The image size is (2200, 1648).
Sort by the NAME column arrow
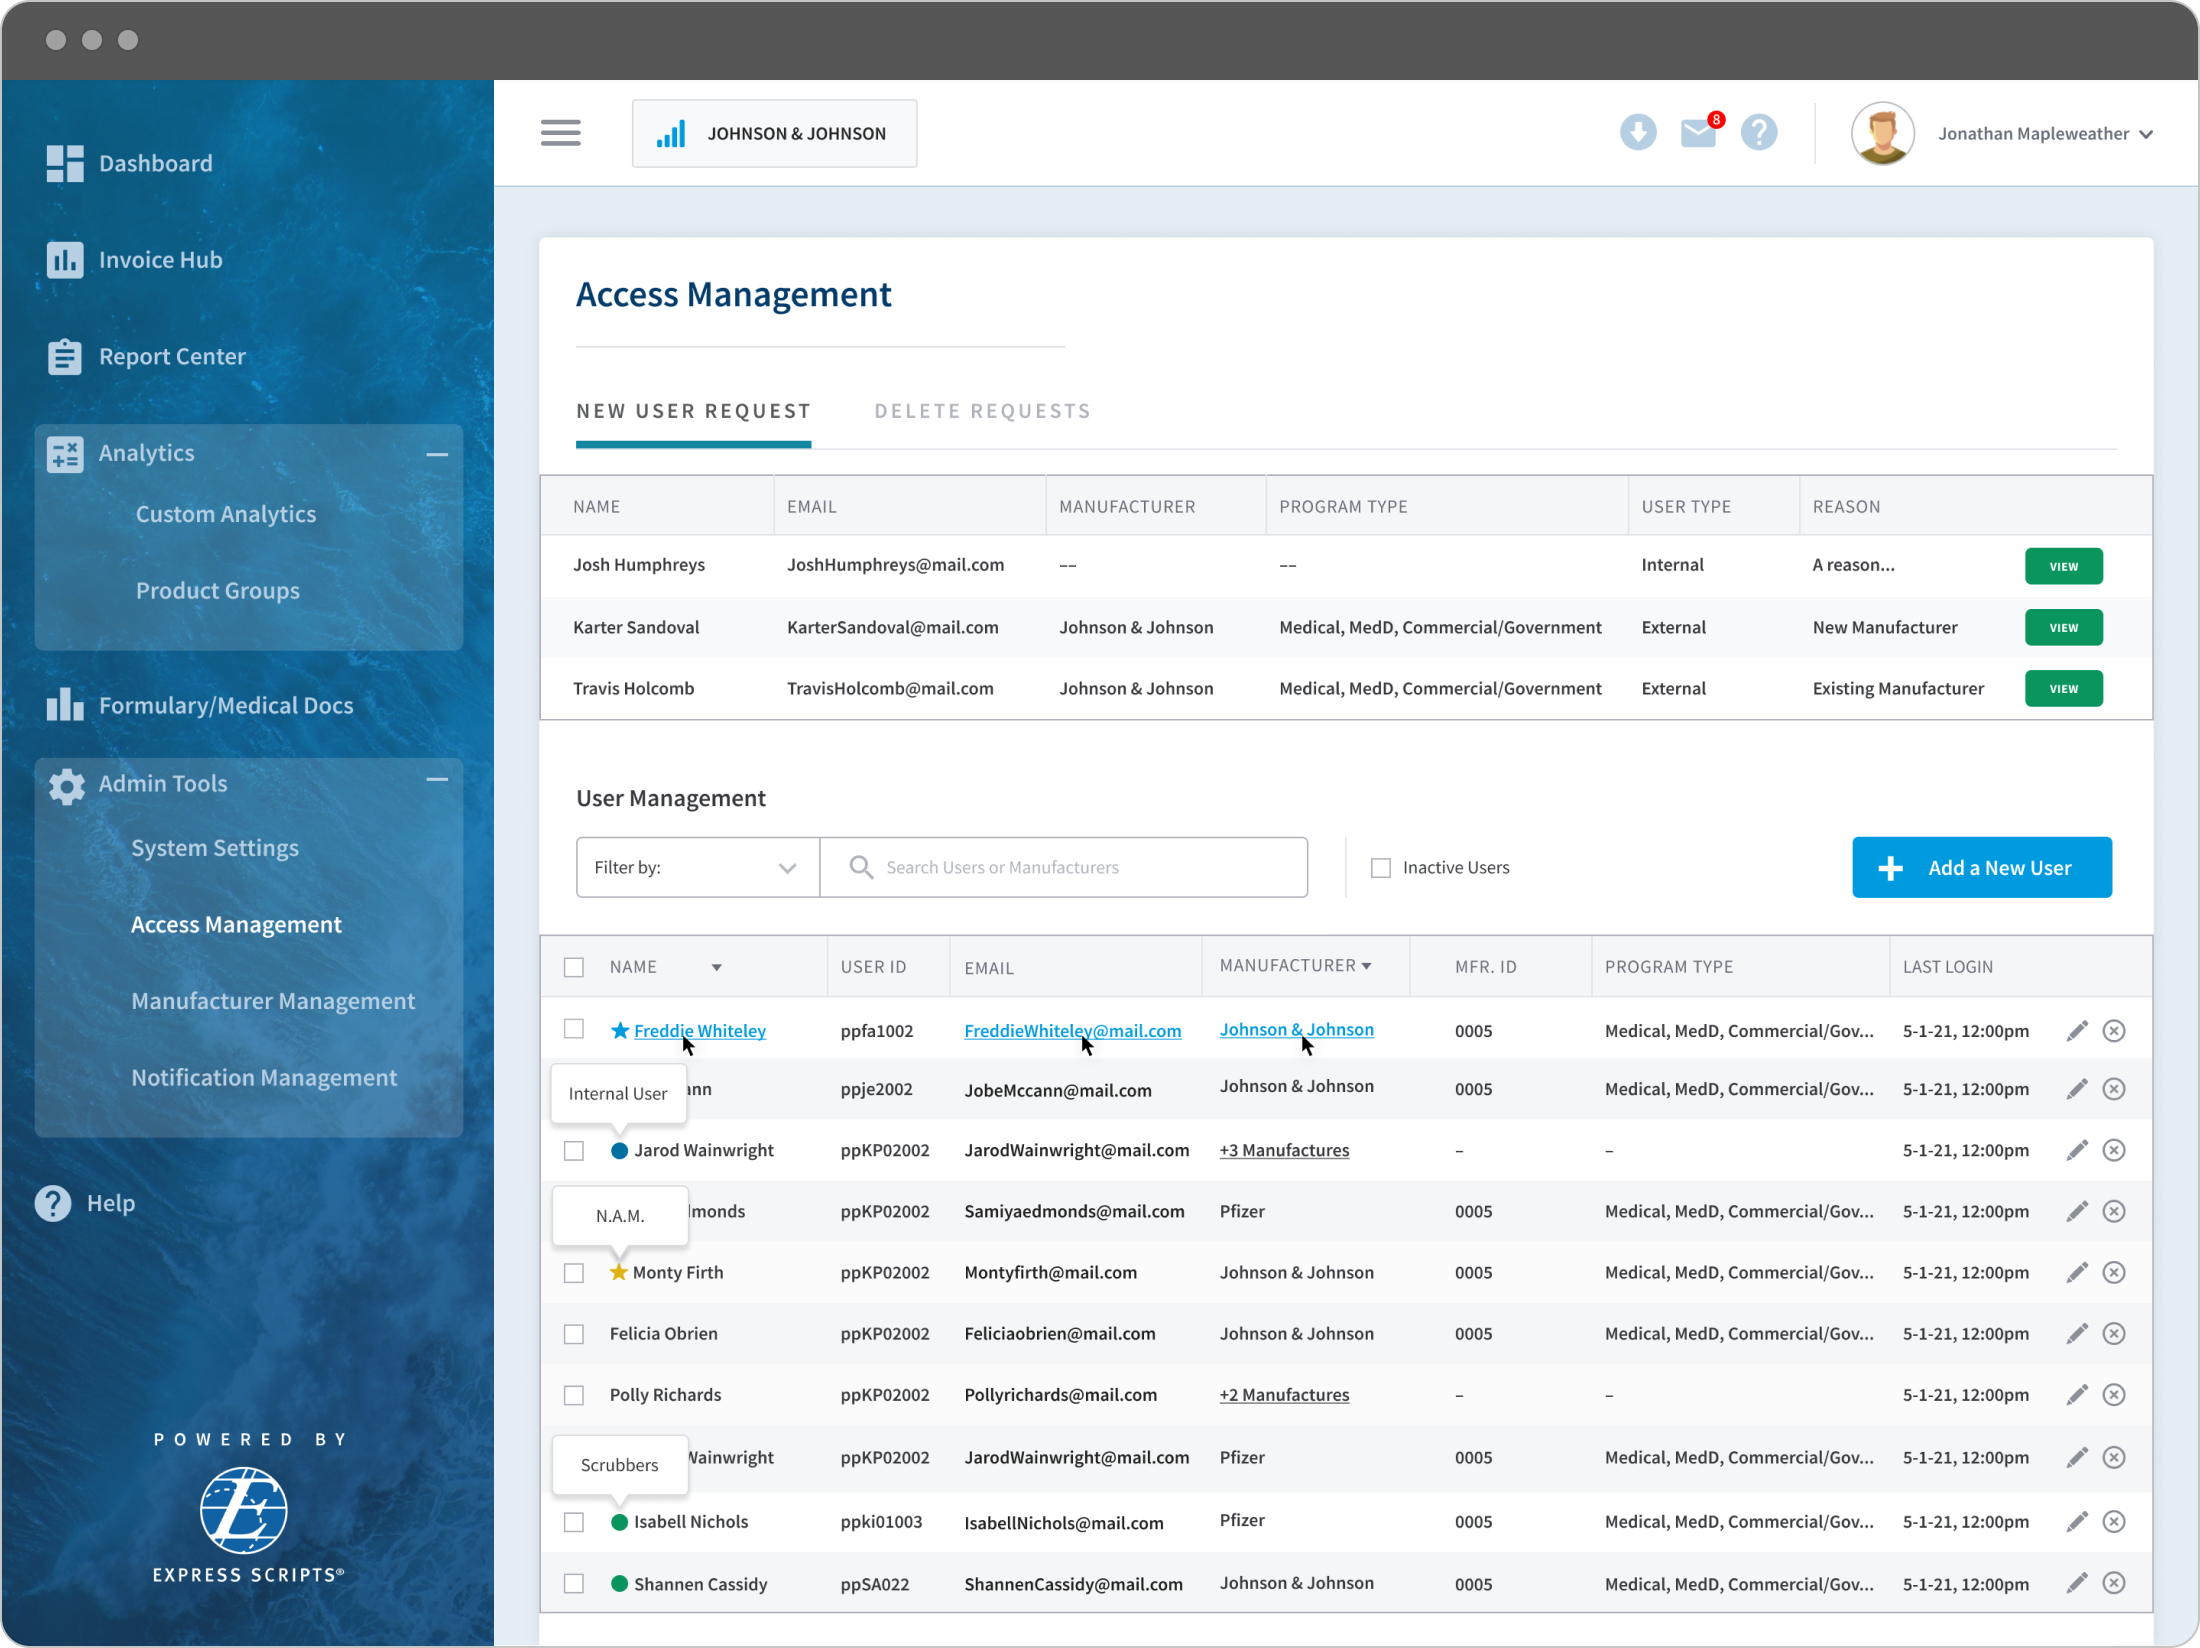717,968
